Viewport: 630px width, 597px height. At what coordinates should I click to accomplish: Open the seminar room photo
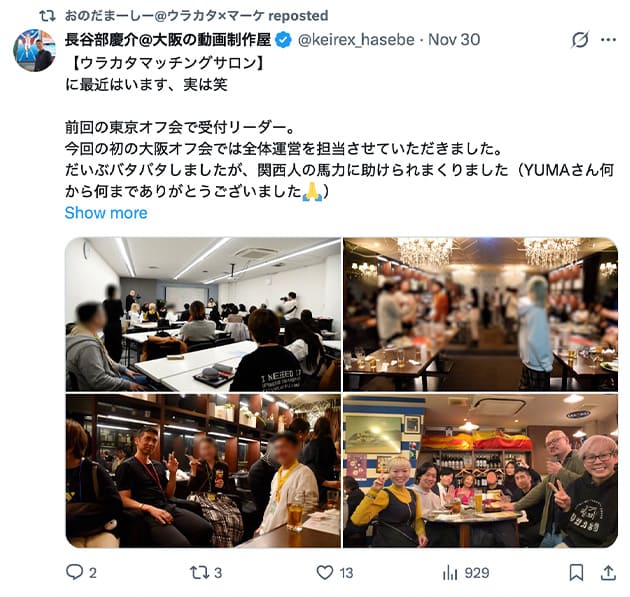click(x=203, y=314)
